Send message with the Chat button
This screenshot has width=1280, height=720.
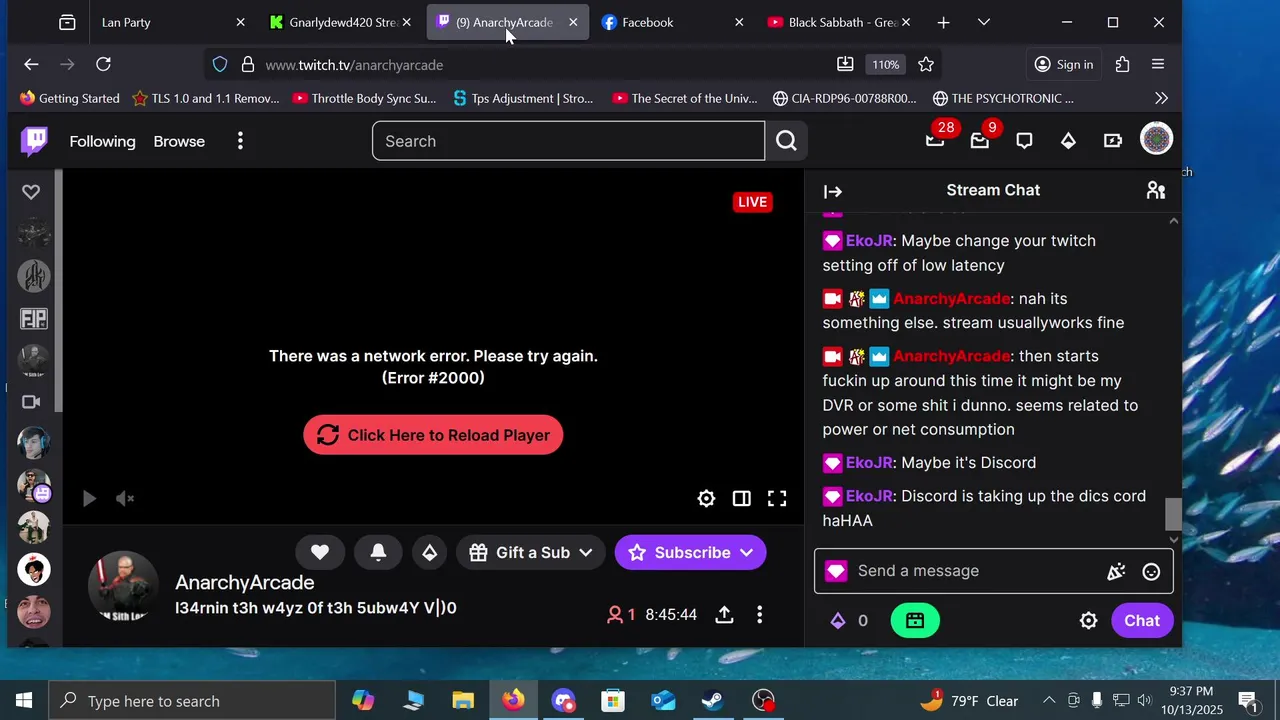pyautogui.click(x=1142, y=621)
